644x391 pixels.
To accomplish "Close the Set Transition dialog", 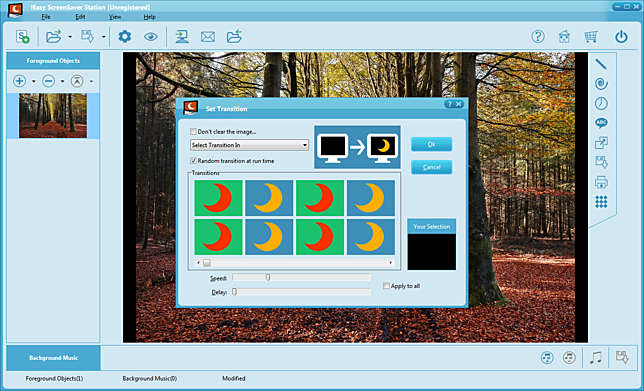I will click(459, 104).
